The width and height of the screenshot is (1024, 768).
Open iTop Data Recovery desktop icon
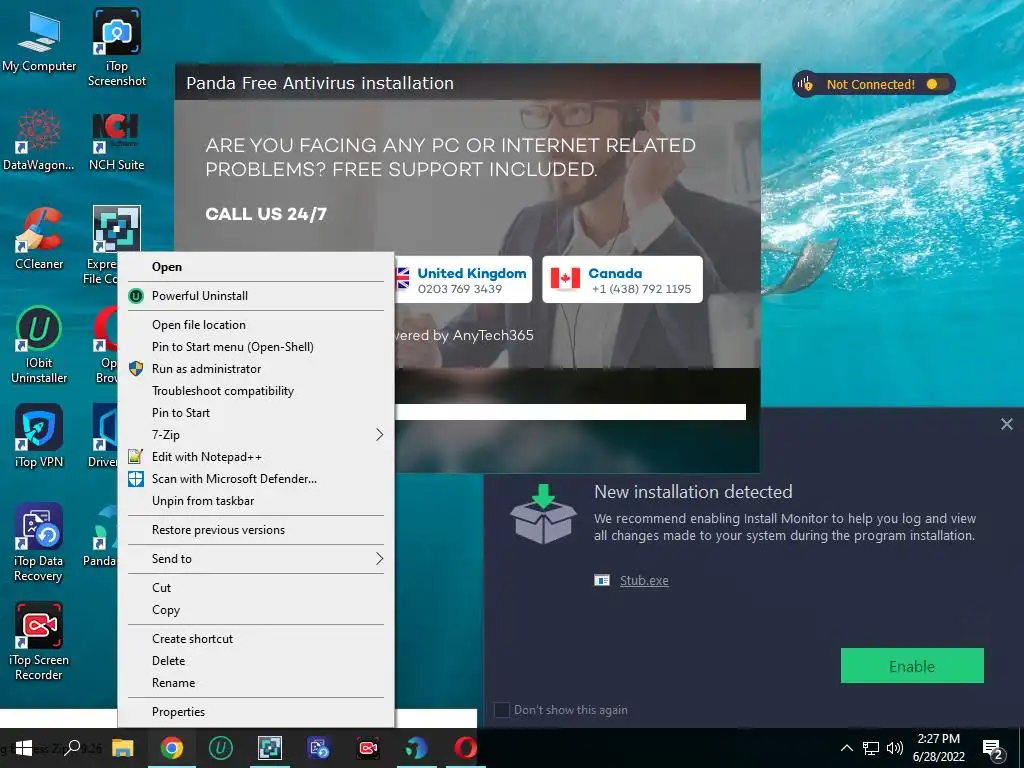pos(39,542)
